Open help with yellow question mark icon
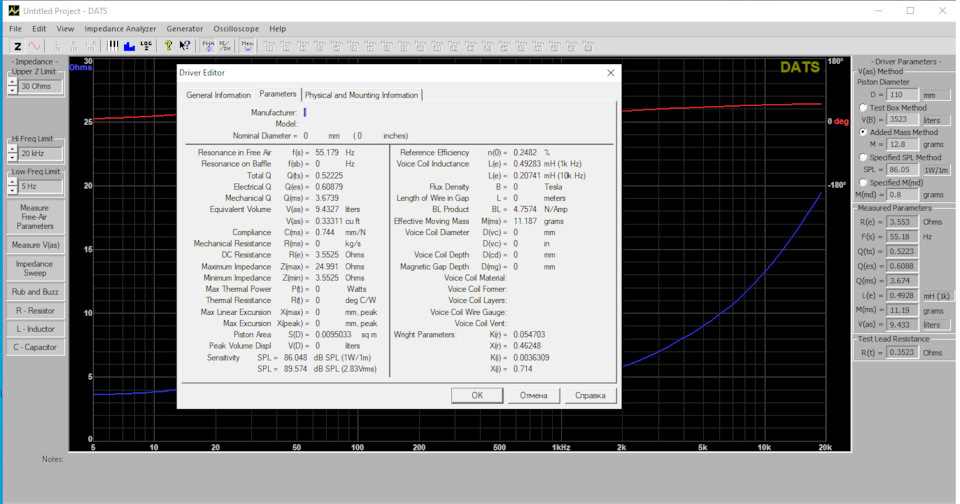Screen dimensions: 960x504 pyautogui.click(x=168, y=46)
